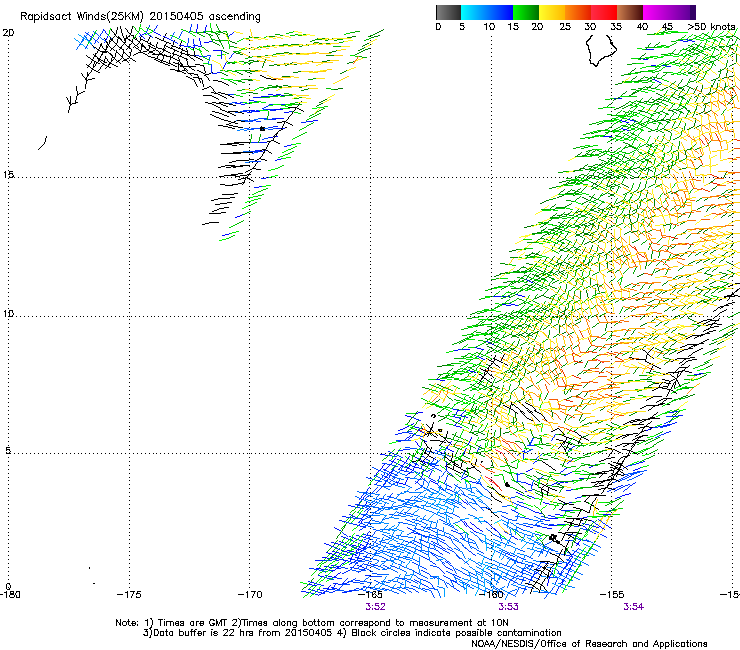The width and height of the screenshot is (740, 650).
Task: Click the longitude axis label '-180'
Action: pos(10,595)
